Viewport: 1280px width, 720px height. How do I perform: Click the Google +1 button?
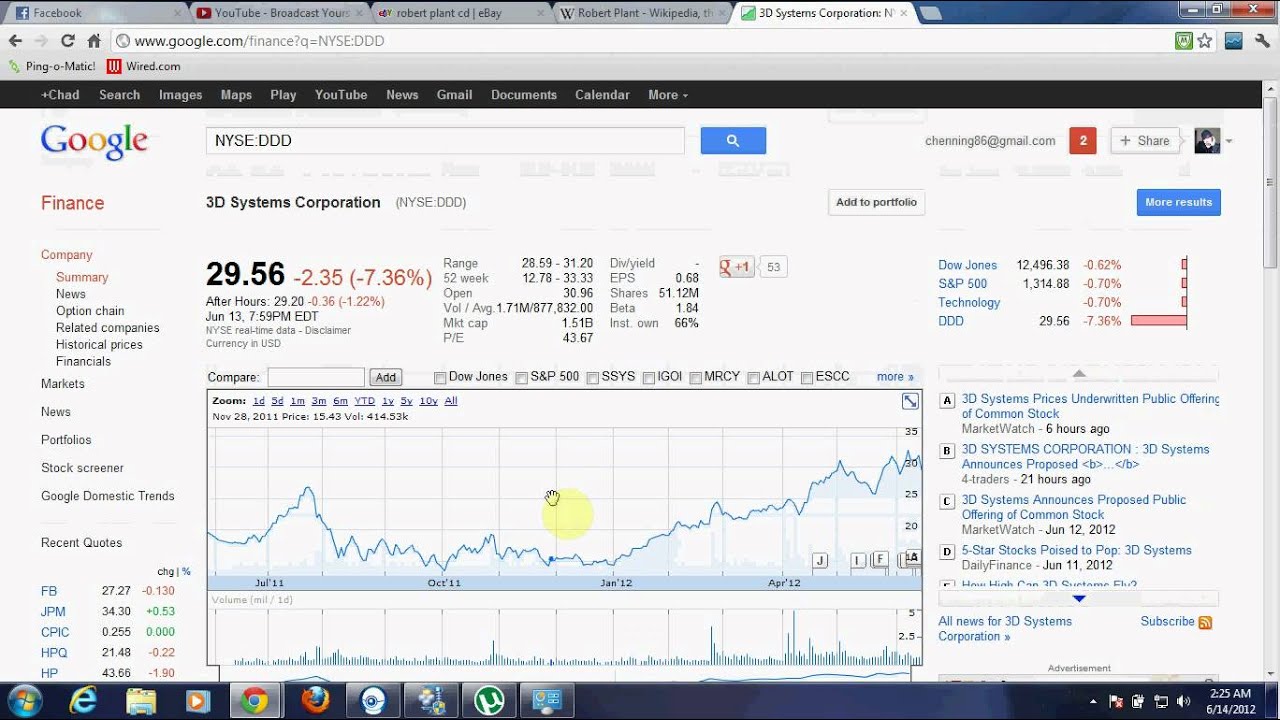(736, 267)
